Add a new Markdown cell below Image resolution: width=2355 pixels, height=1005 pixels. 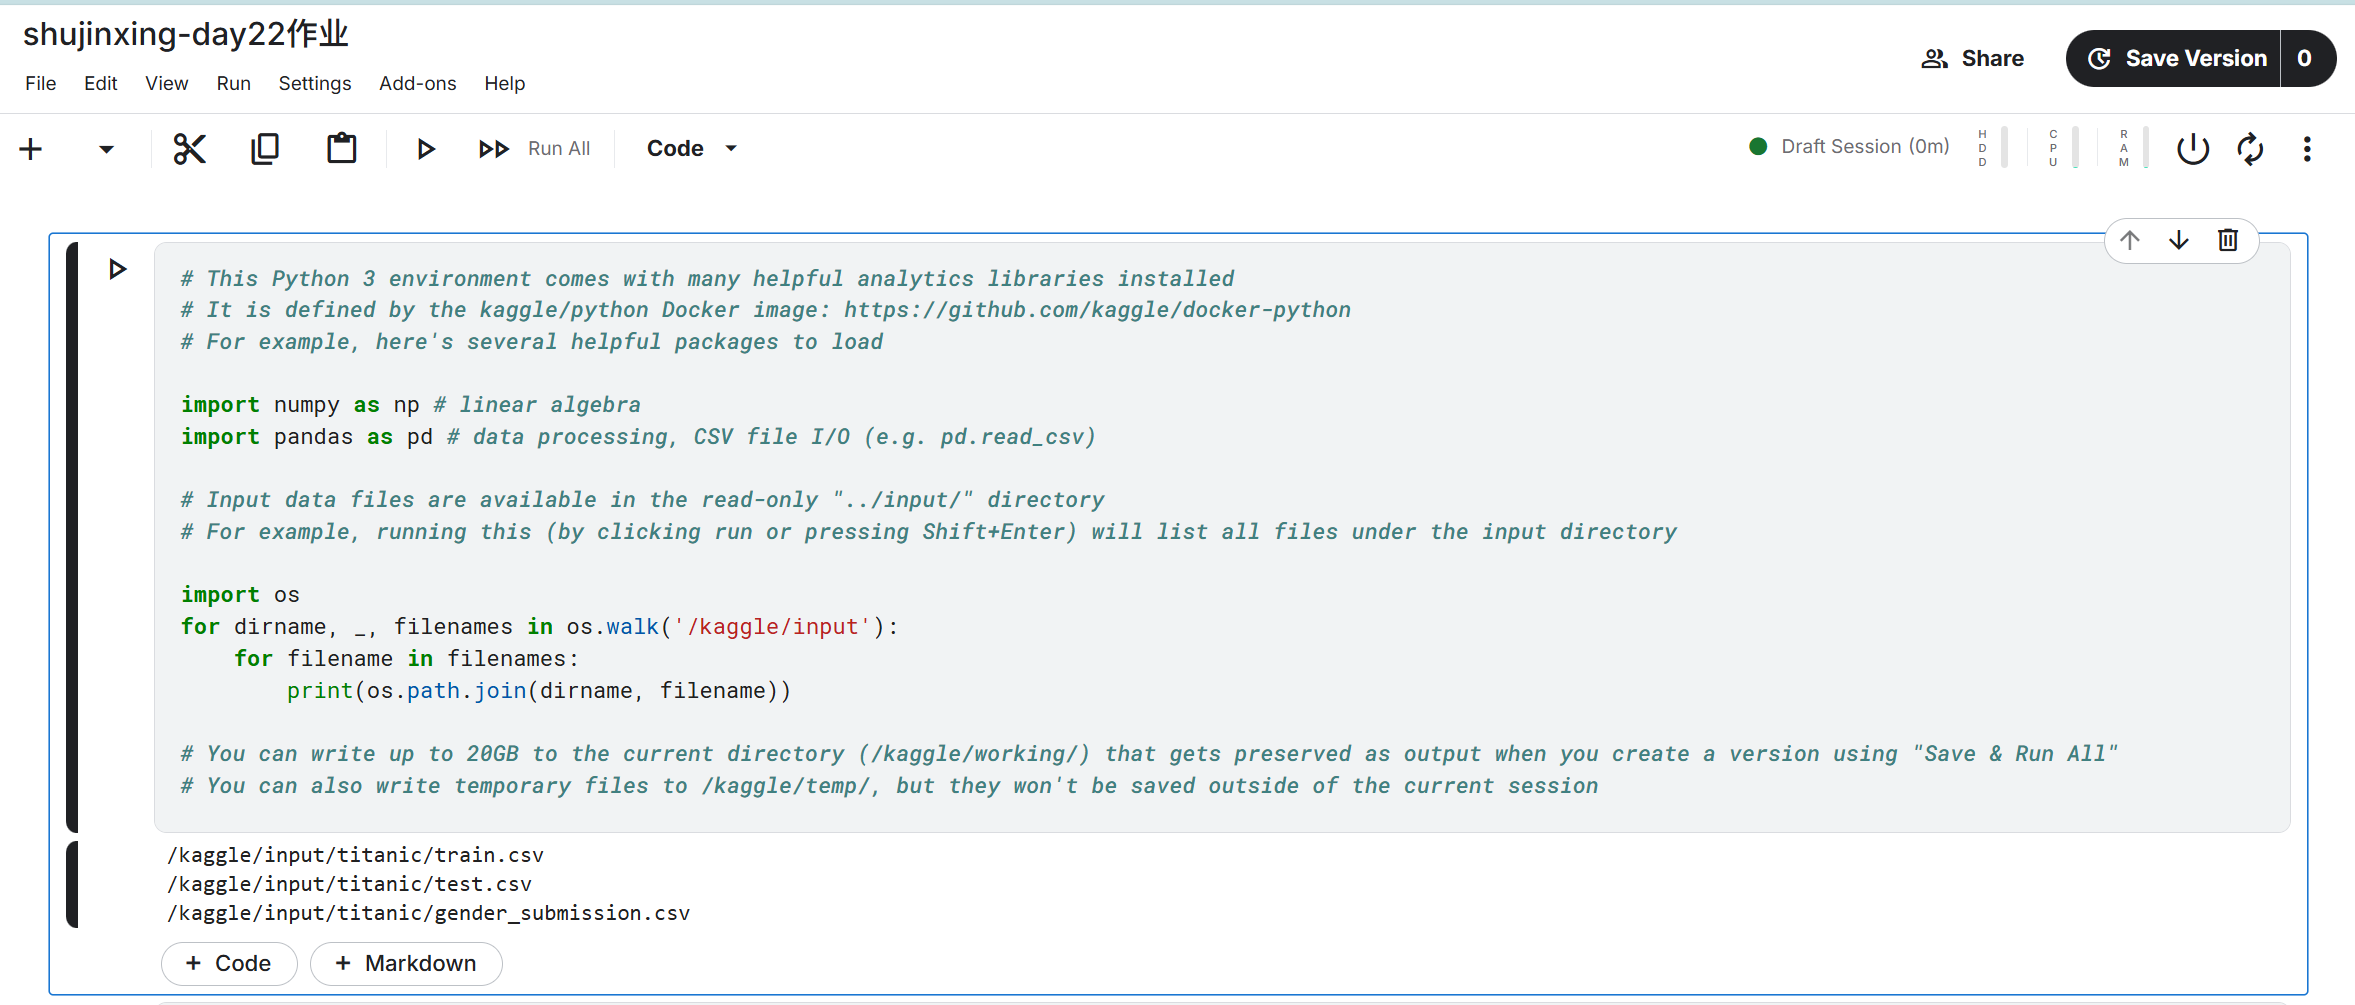pyautogui.click(x=406, y=963)
